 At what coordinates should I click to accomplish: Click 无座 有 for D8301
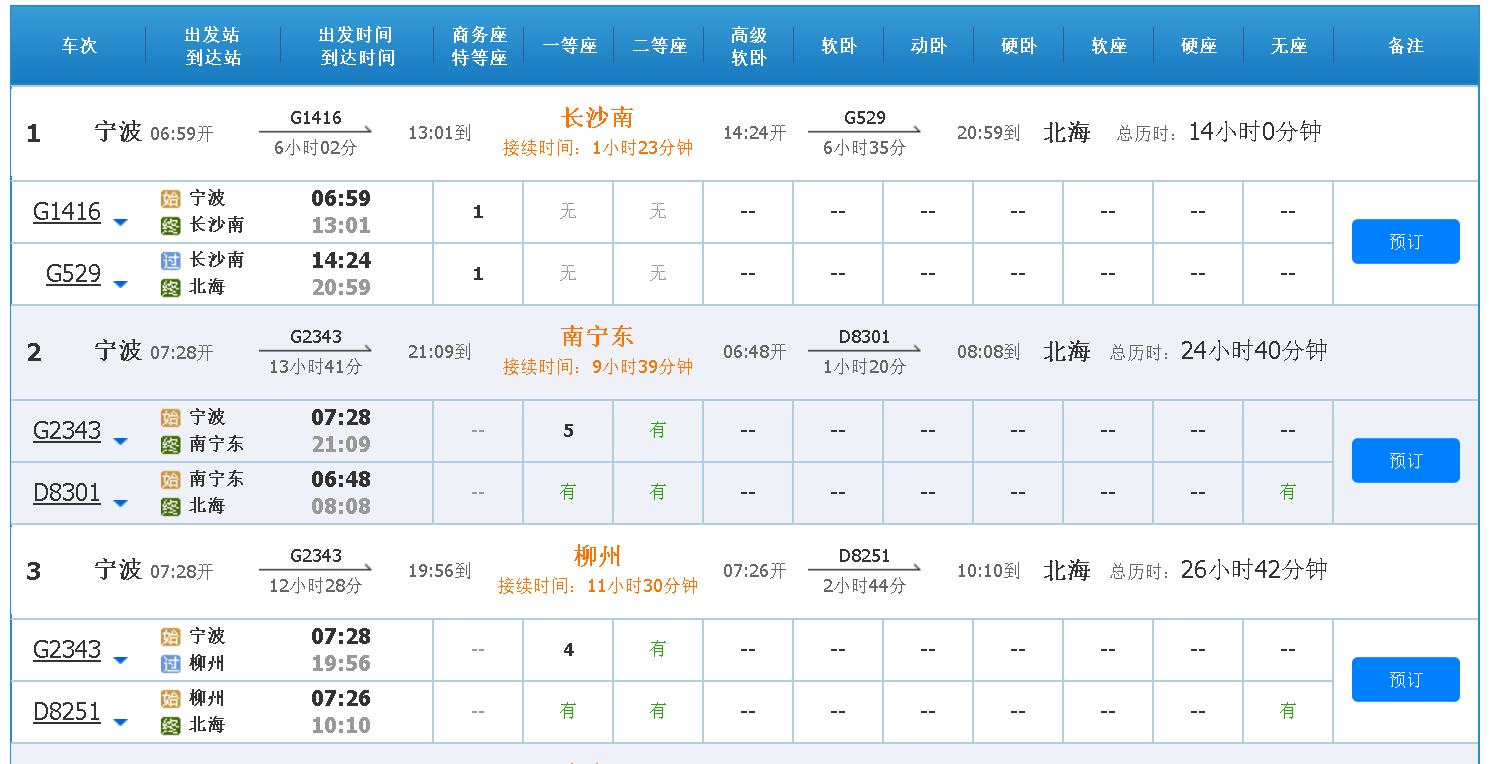[x=1288, y=492]
